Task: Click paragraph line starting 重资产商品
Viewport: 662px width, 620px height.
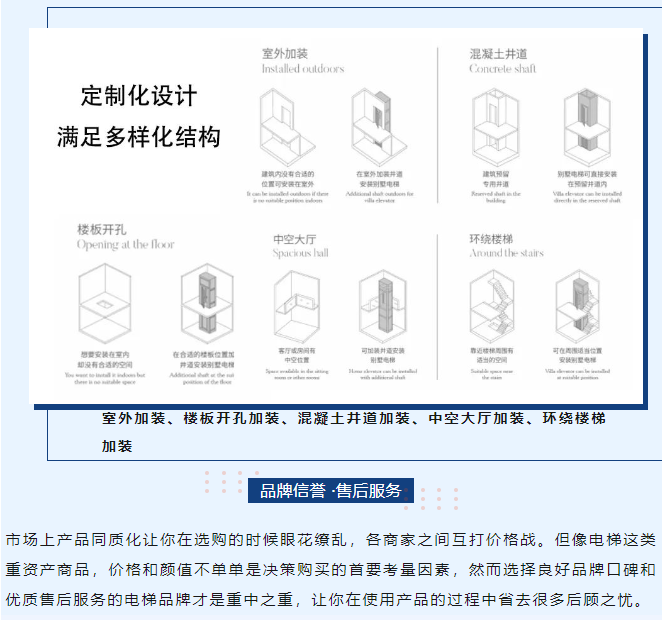Action: (x=331, y=570)
